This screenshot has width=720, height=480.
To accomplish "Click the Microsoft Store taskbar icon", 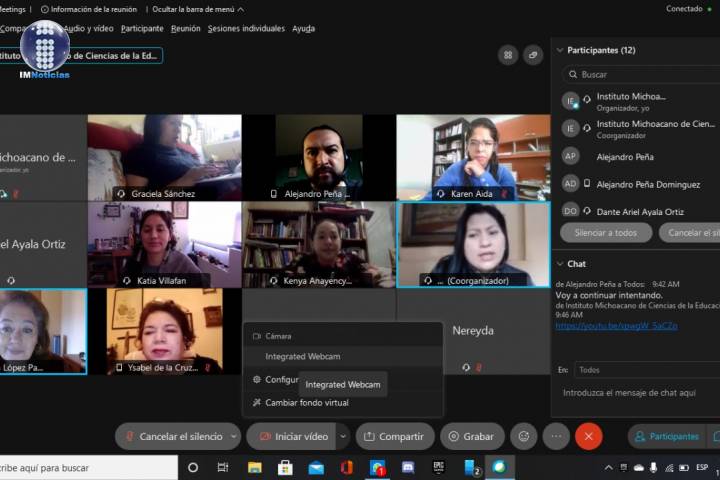I will pos(285,468).
